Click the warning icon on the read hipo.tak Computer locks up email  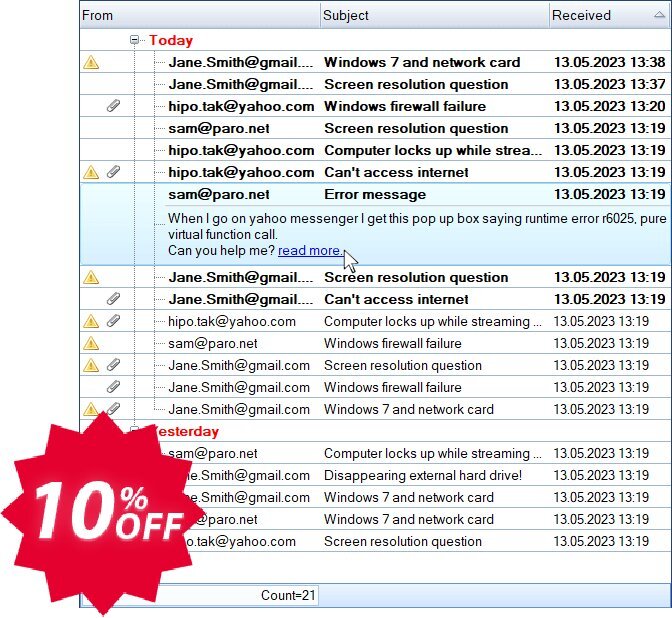coord(91,321)
